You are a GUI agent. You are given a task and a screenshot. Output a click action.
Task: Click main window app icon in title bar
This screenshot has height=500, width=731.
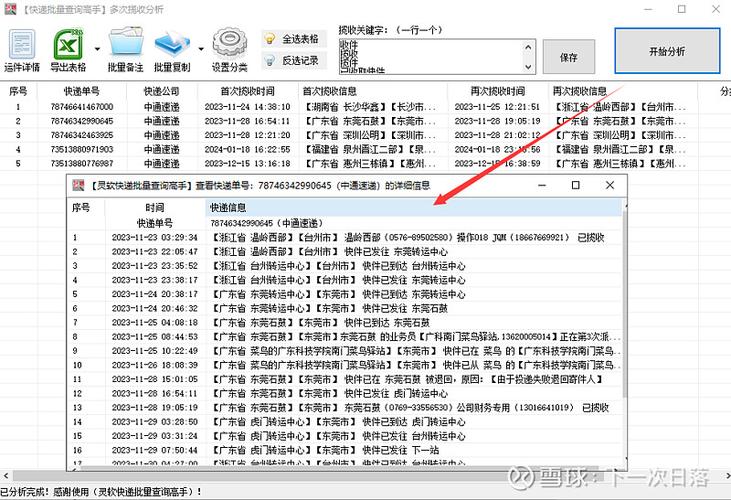click(x=10, y=9)
